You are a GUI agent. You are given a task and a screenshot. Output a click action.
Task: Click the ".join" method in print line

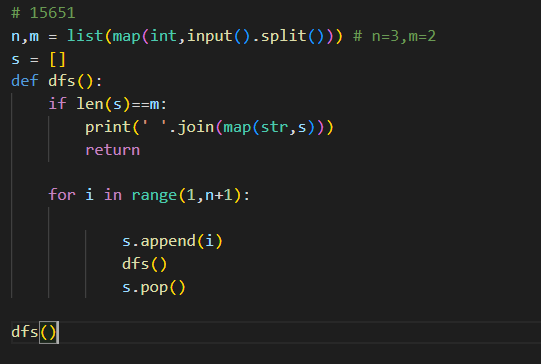click(x=192, y=127)
